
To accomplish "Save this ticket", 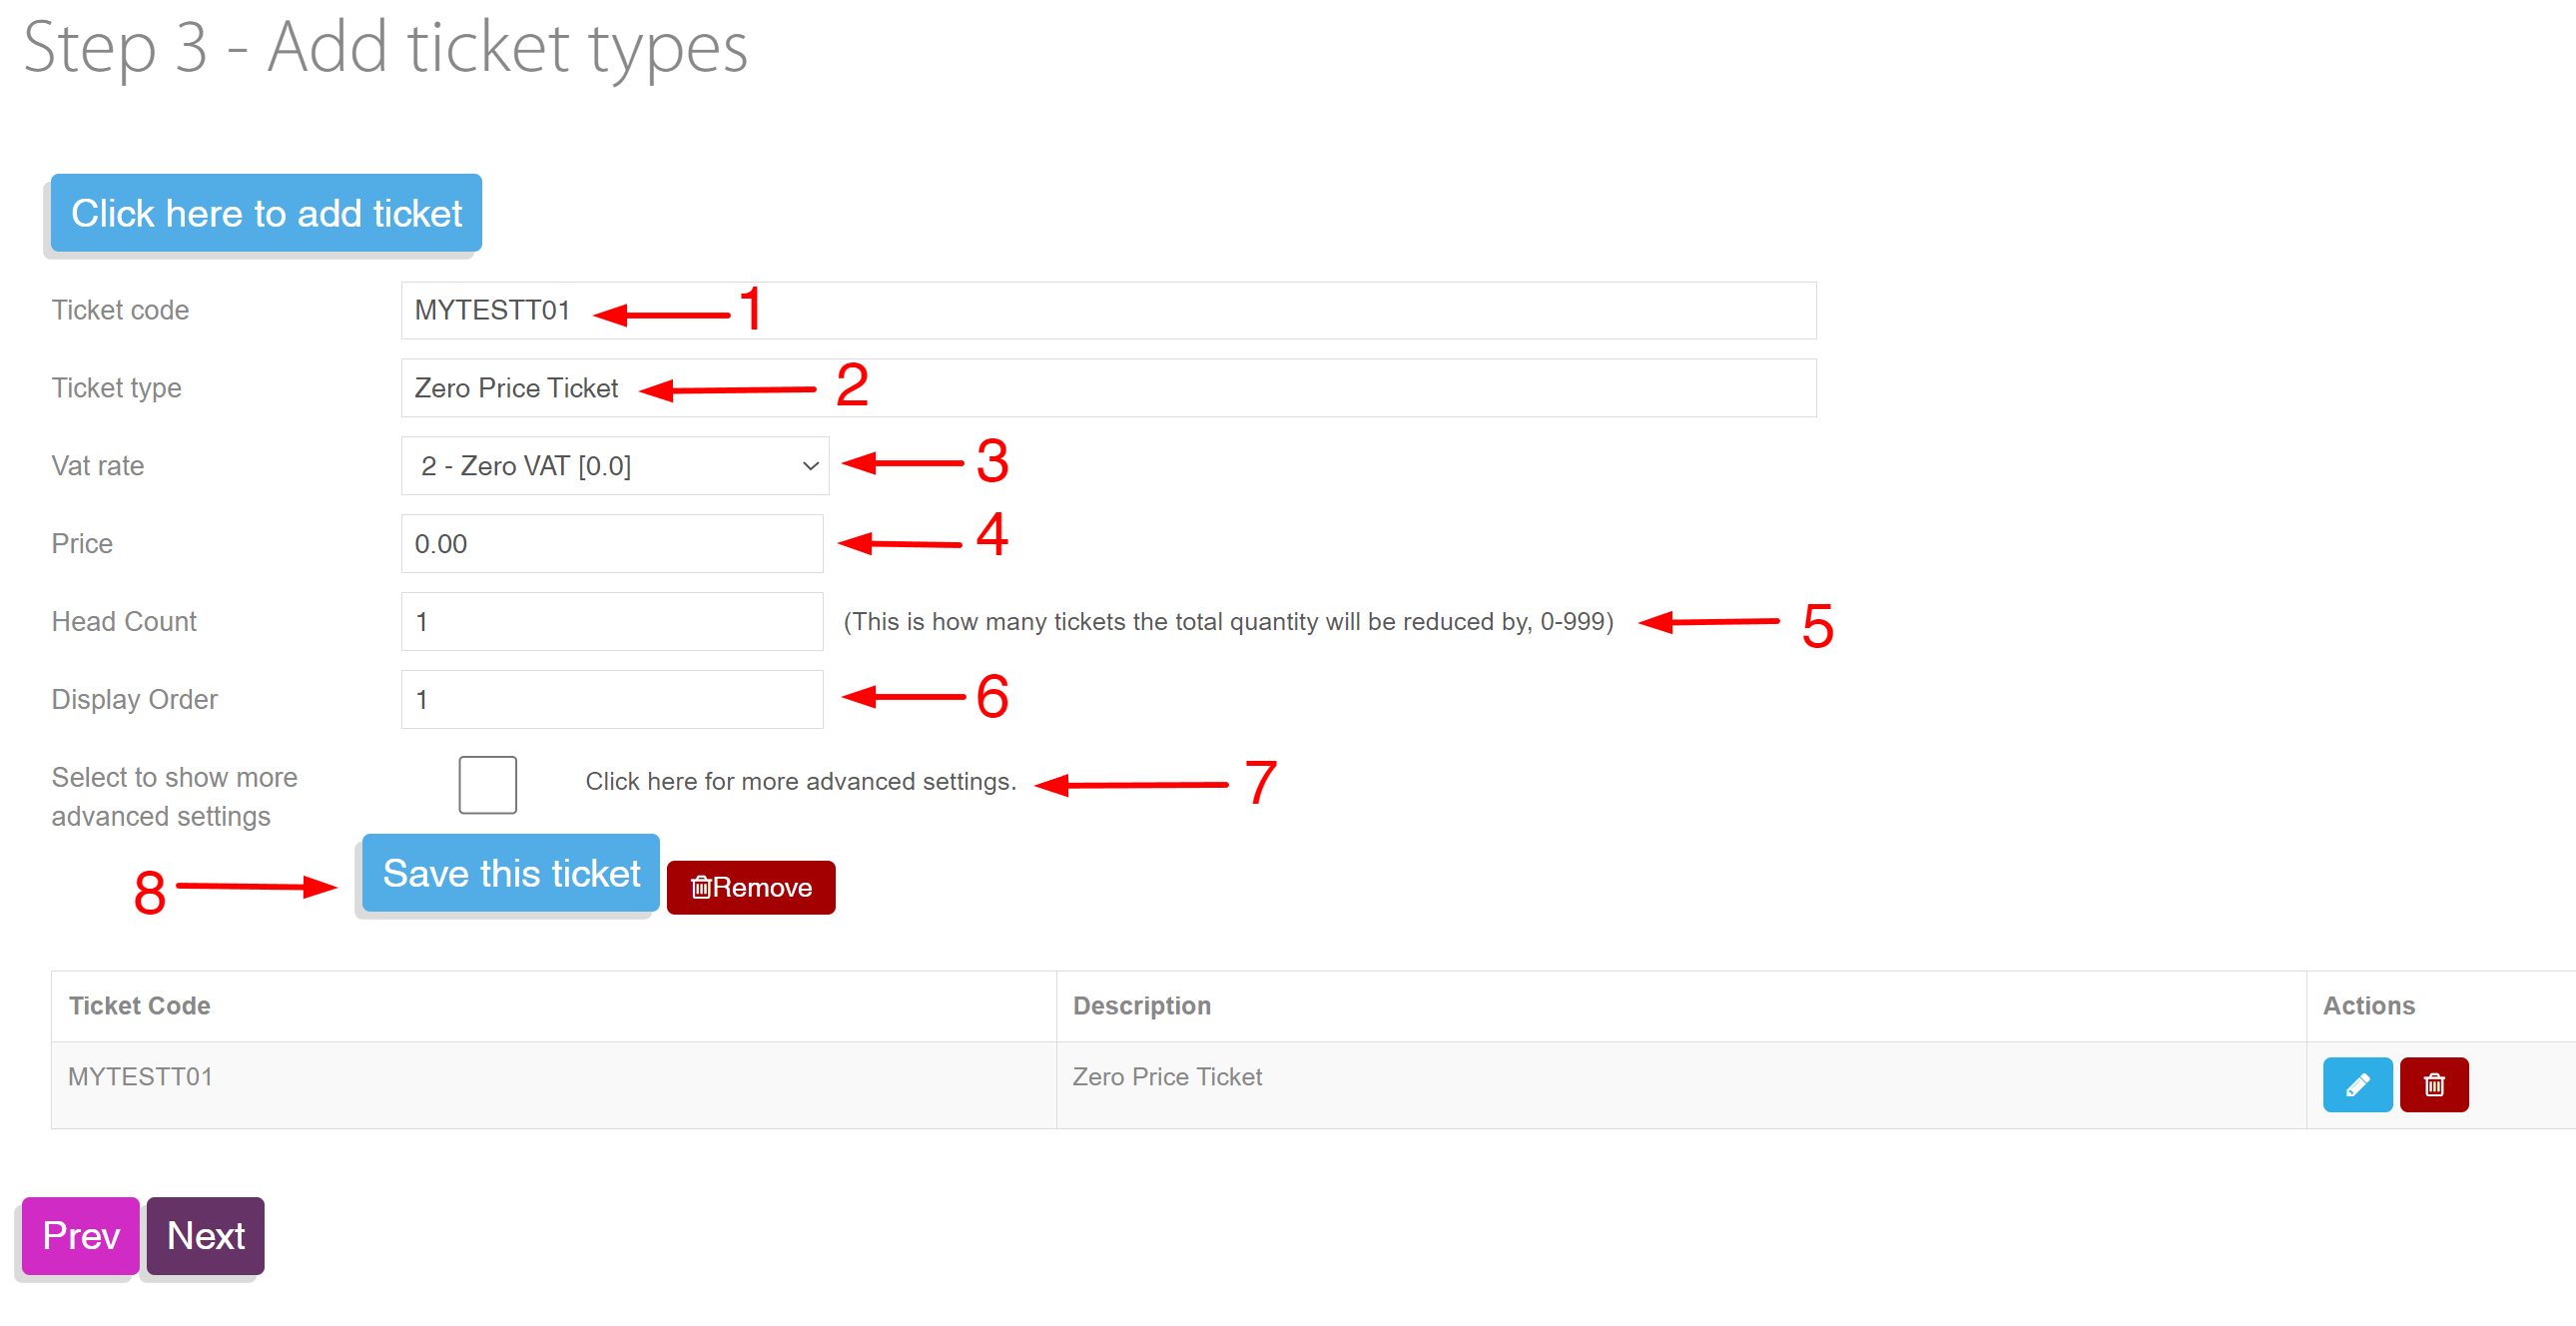I will coord(510,873).
